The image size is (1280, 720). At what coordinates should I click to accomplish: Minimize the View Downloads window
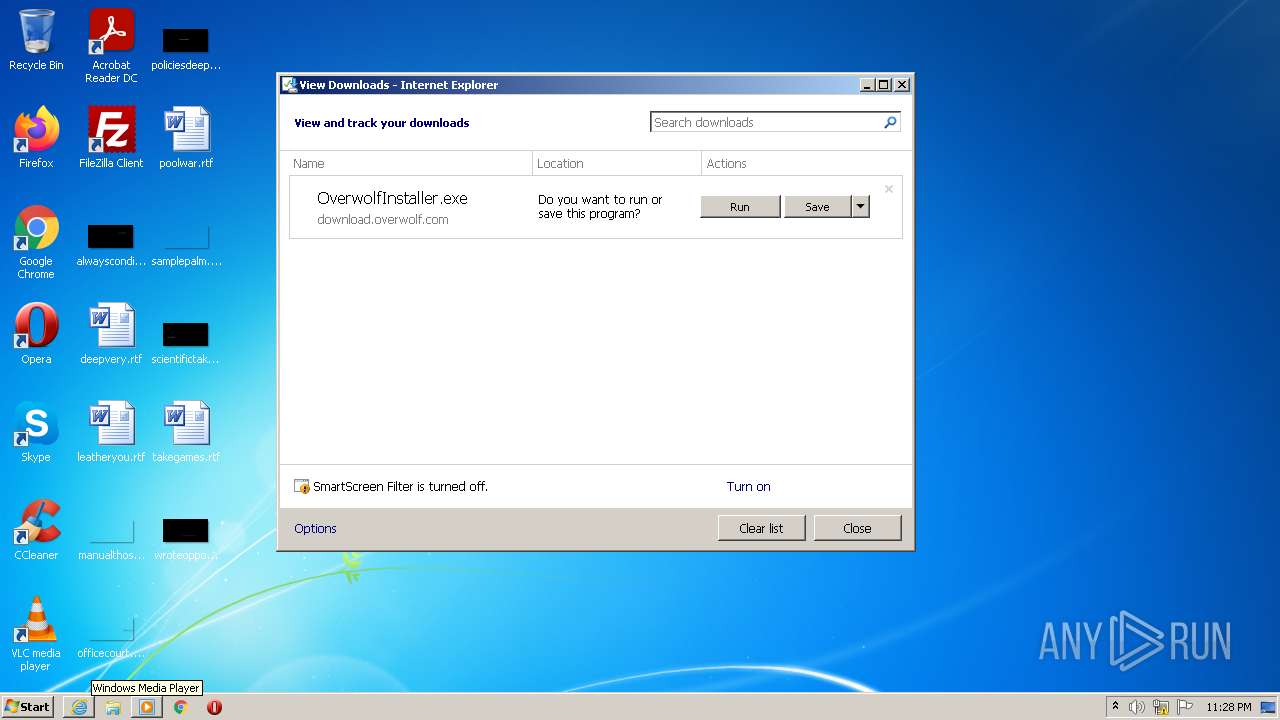click(867, 85)
